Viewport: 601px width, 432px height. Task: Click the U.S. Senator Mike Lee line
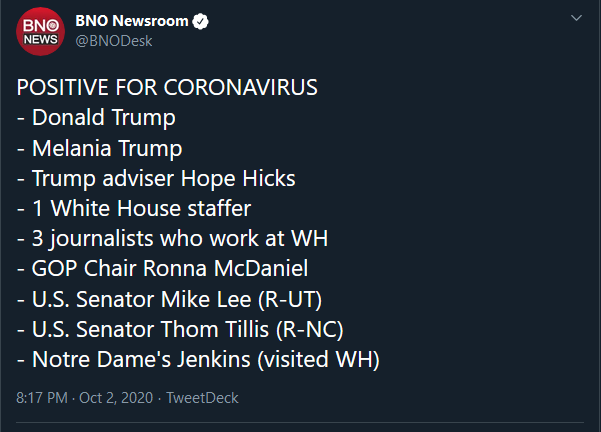point(169,299)
